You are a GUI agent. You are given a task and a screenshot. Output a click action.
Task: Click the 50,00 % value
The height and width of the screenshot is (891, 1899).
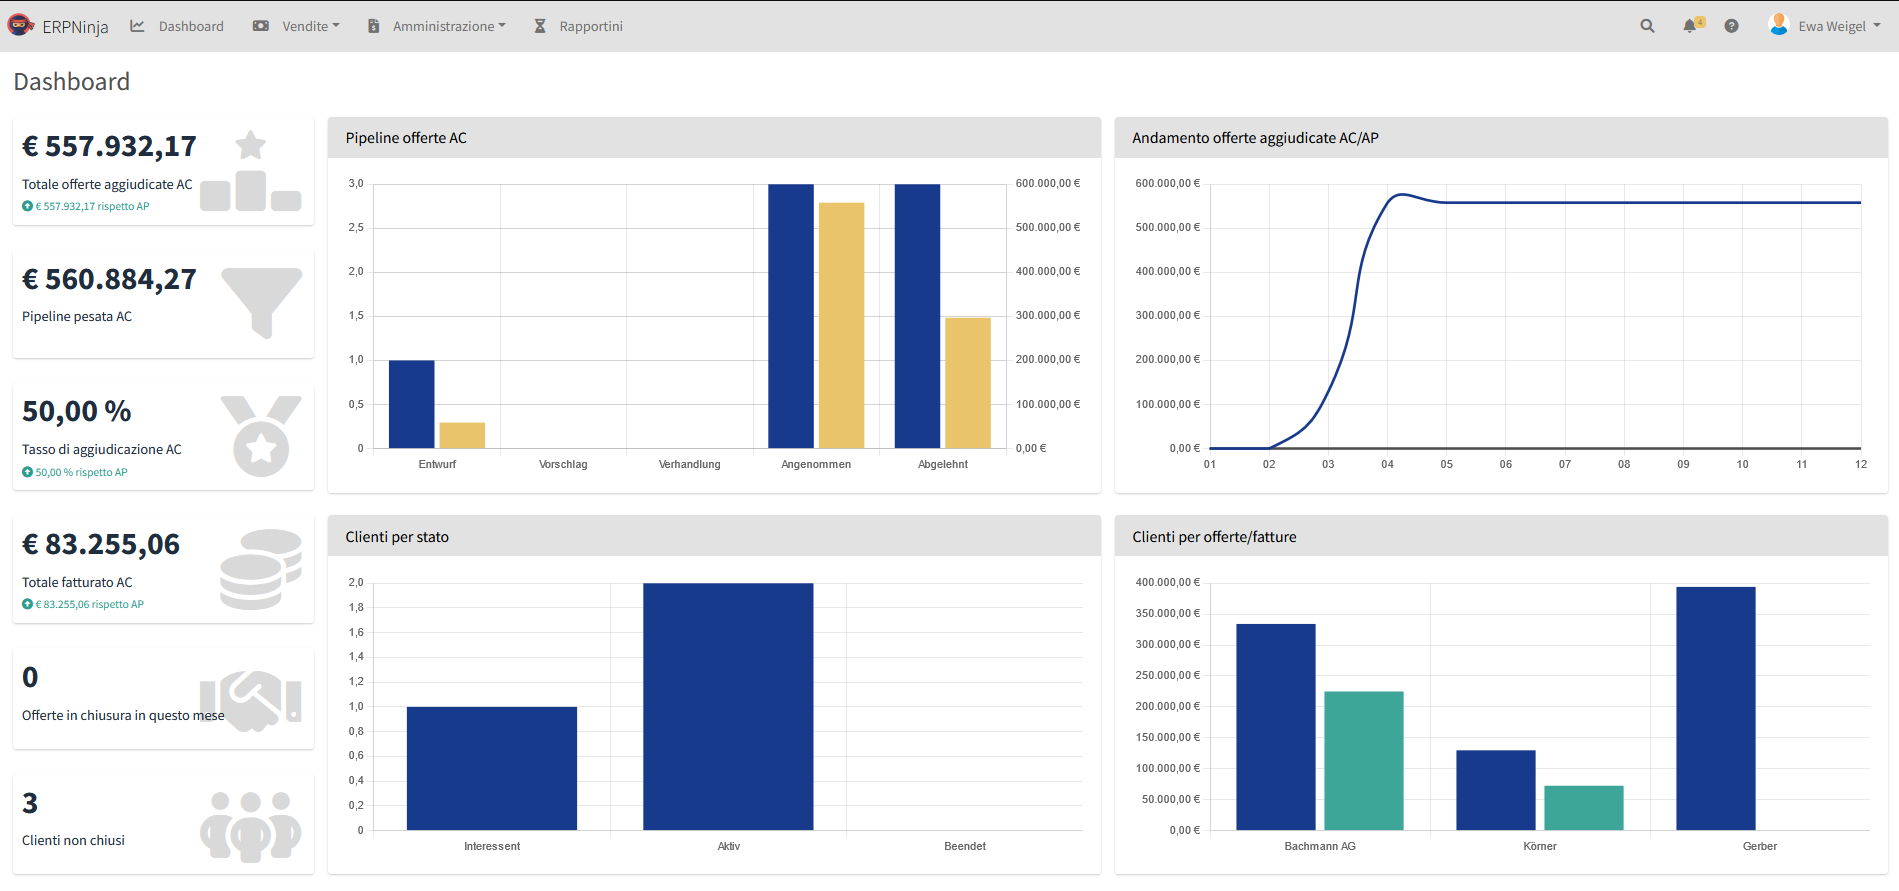point(77,411)
